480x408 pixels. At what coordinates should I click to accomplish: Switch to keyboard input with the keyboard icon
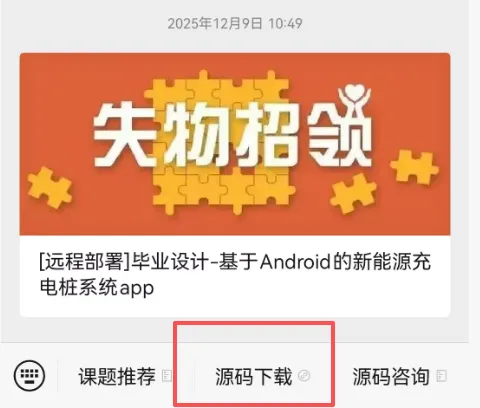tap(30, 376)
